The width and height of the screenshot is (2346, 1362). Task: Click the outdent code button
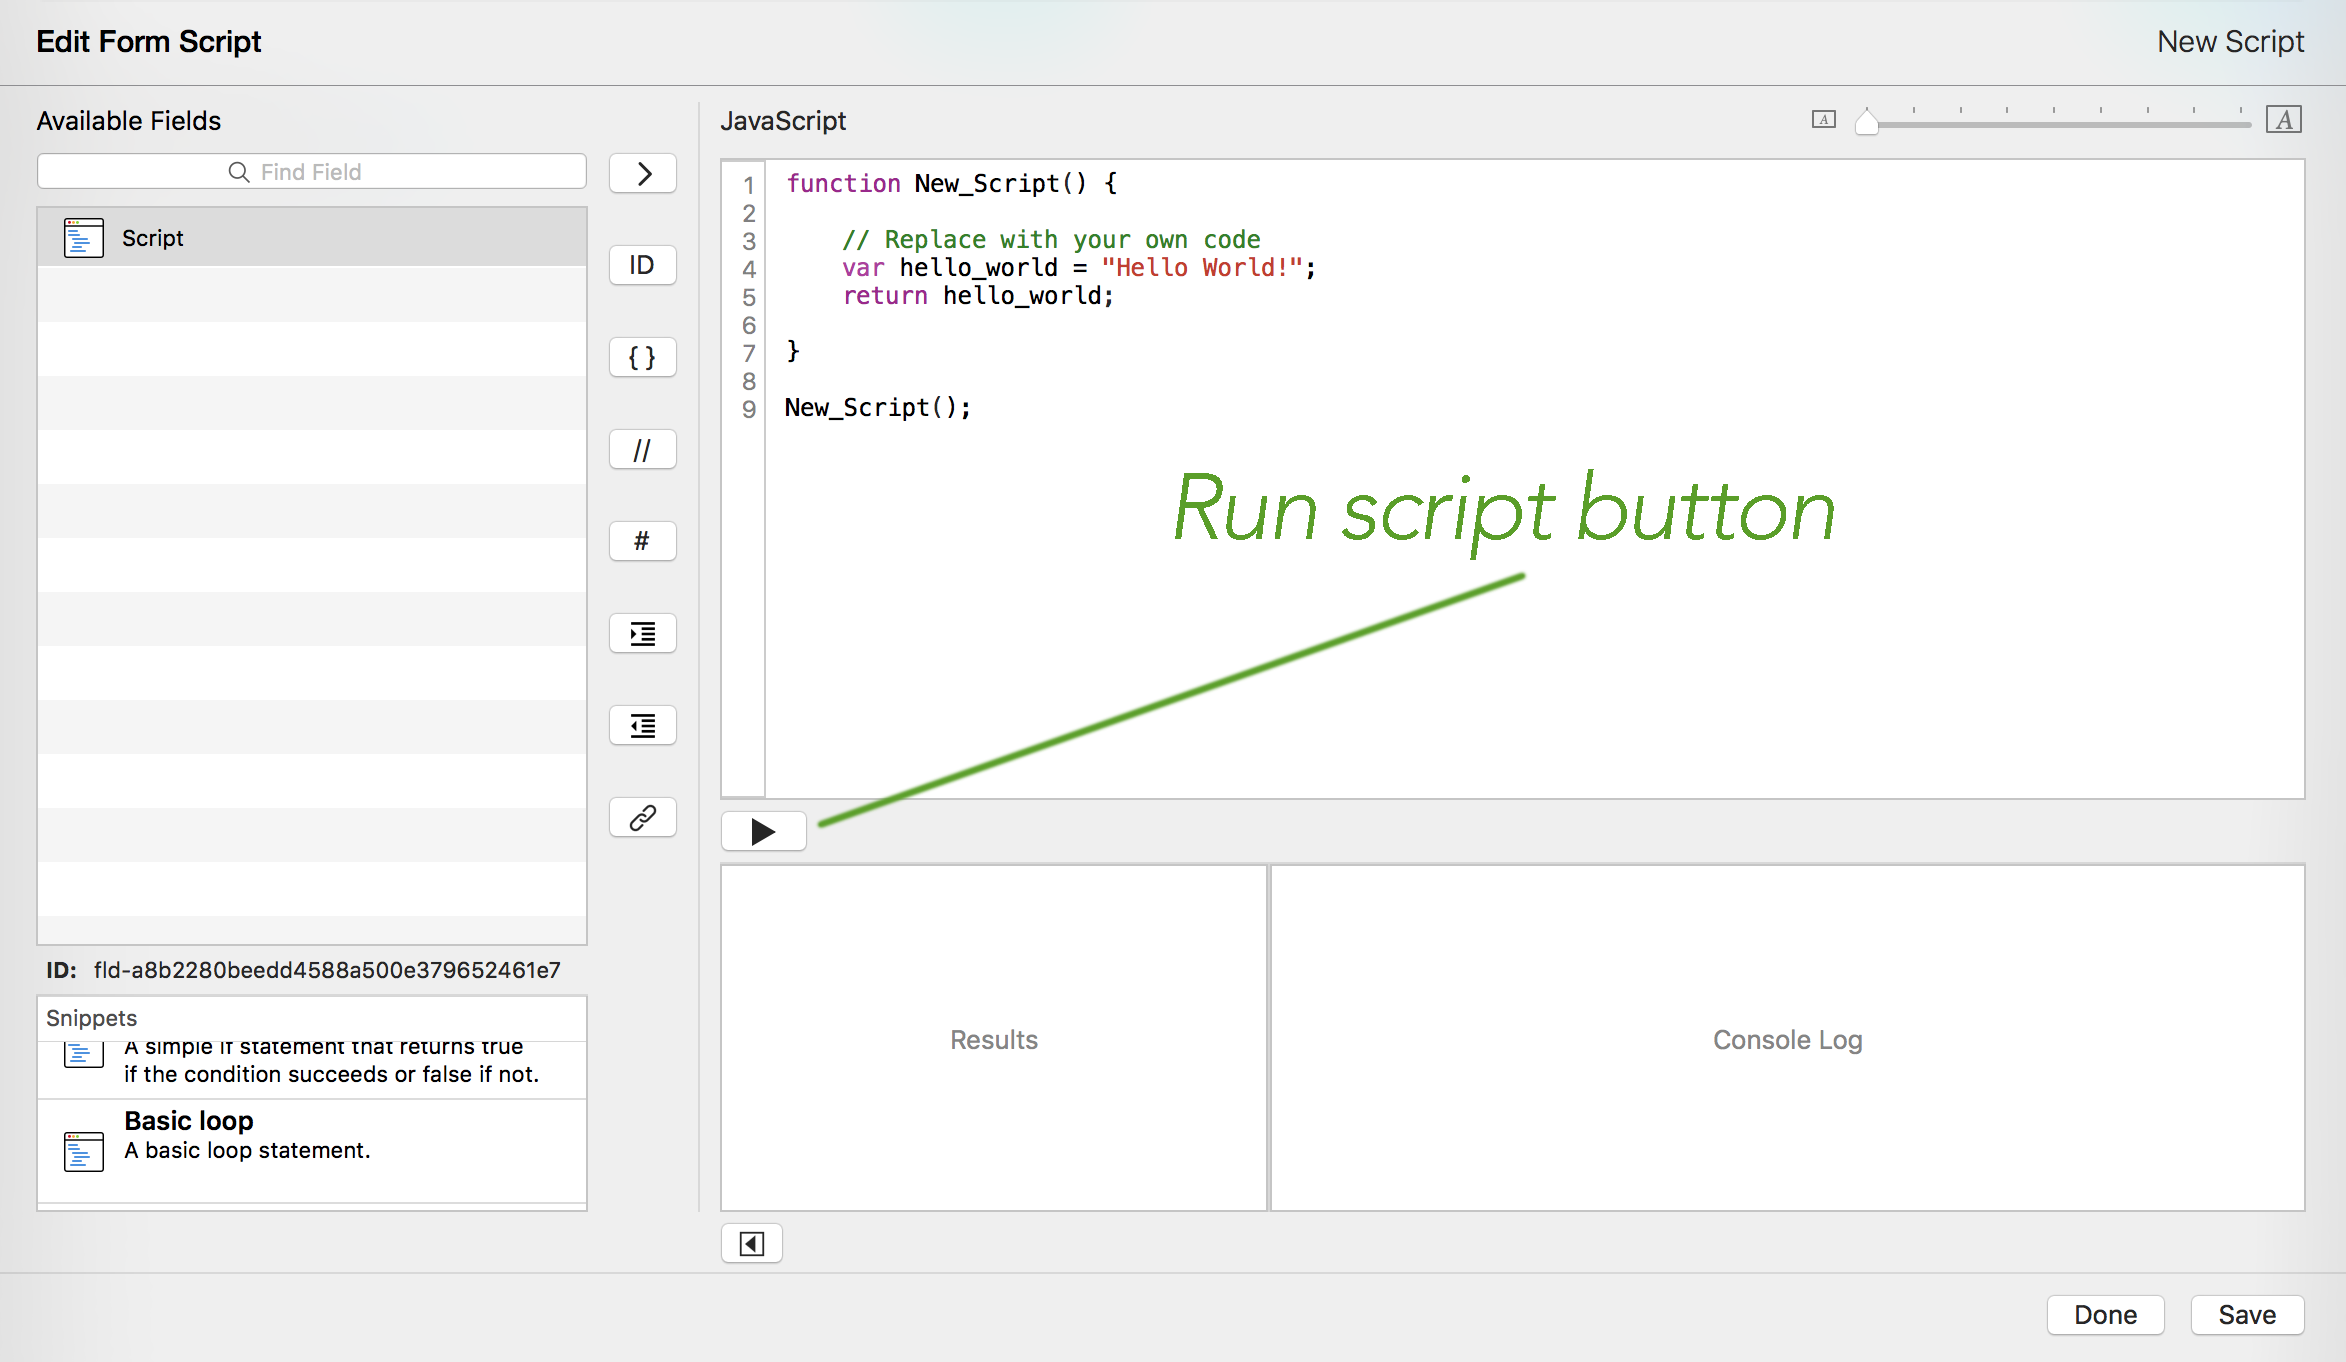tap(642, 725)
